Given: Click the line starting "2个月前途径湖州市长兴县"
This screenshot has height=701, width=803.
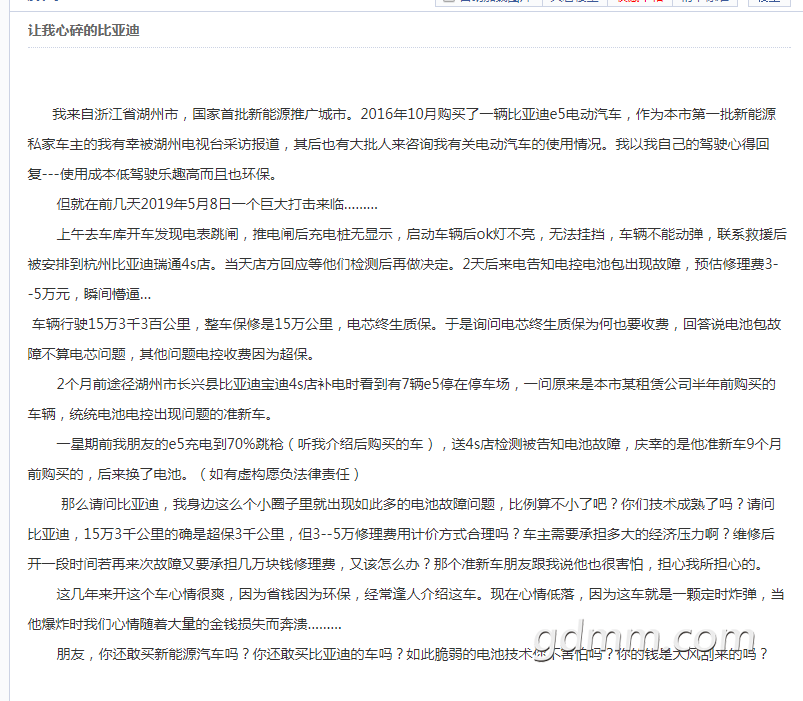Looking at the screenshot, I should [416, 384].
